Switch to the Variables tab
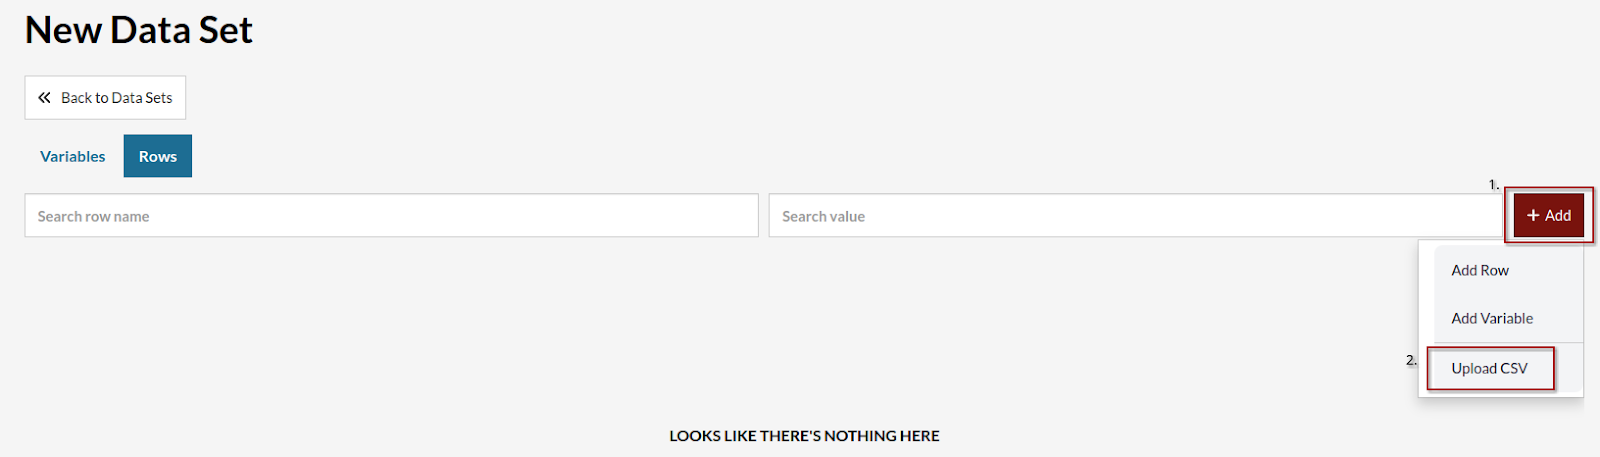Screen dimensions: 1600x457 point(72,156)
